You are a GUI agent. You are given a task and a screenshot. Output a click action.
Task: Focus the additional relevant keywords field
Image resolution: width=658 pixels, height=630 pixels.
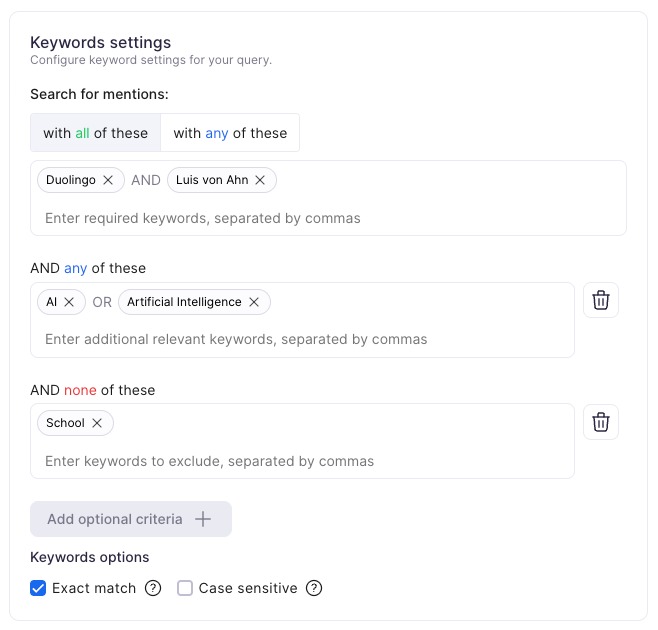coord(302,339)
